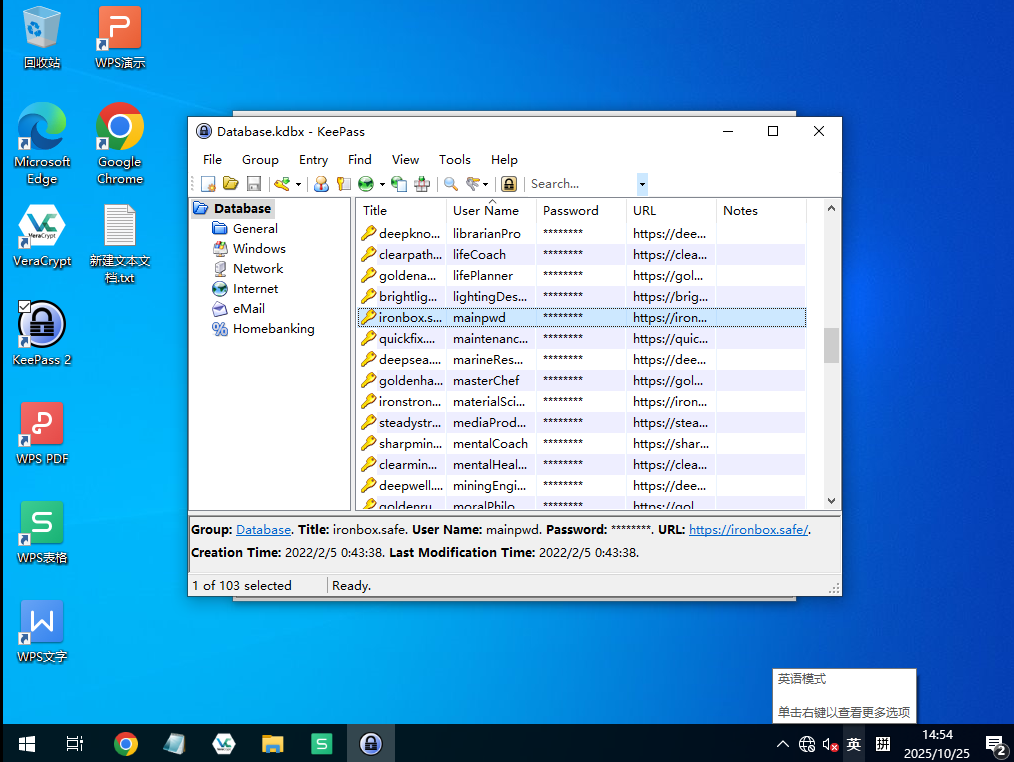Open the Tools menu
Image resolution: width=1014 pixels, height=762 pixels.
(454, 159)
